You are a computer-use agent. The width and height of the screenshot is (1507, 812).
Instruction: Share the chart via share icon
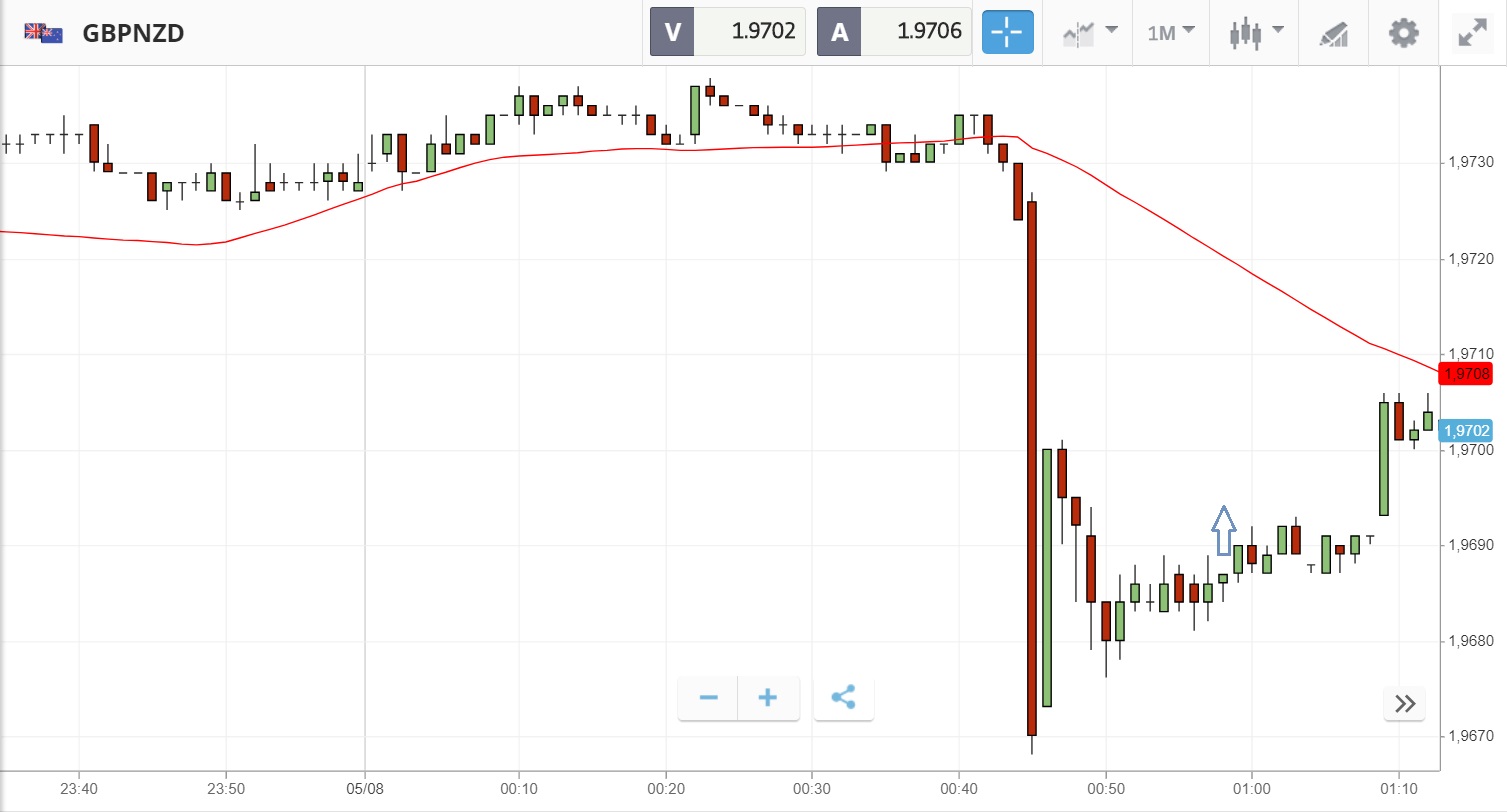coord(843,697)
